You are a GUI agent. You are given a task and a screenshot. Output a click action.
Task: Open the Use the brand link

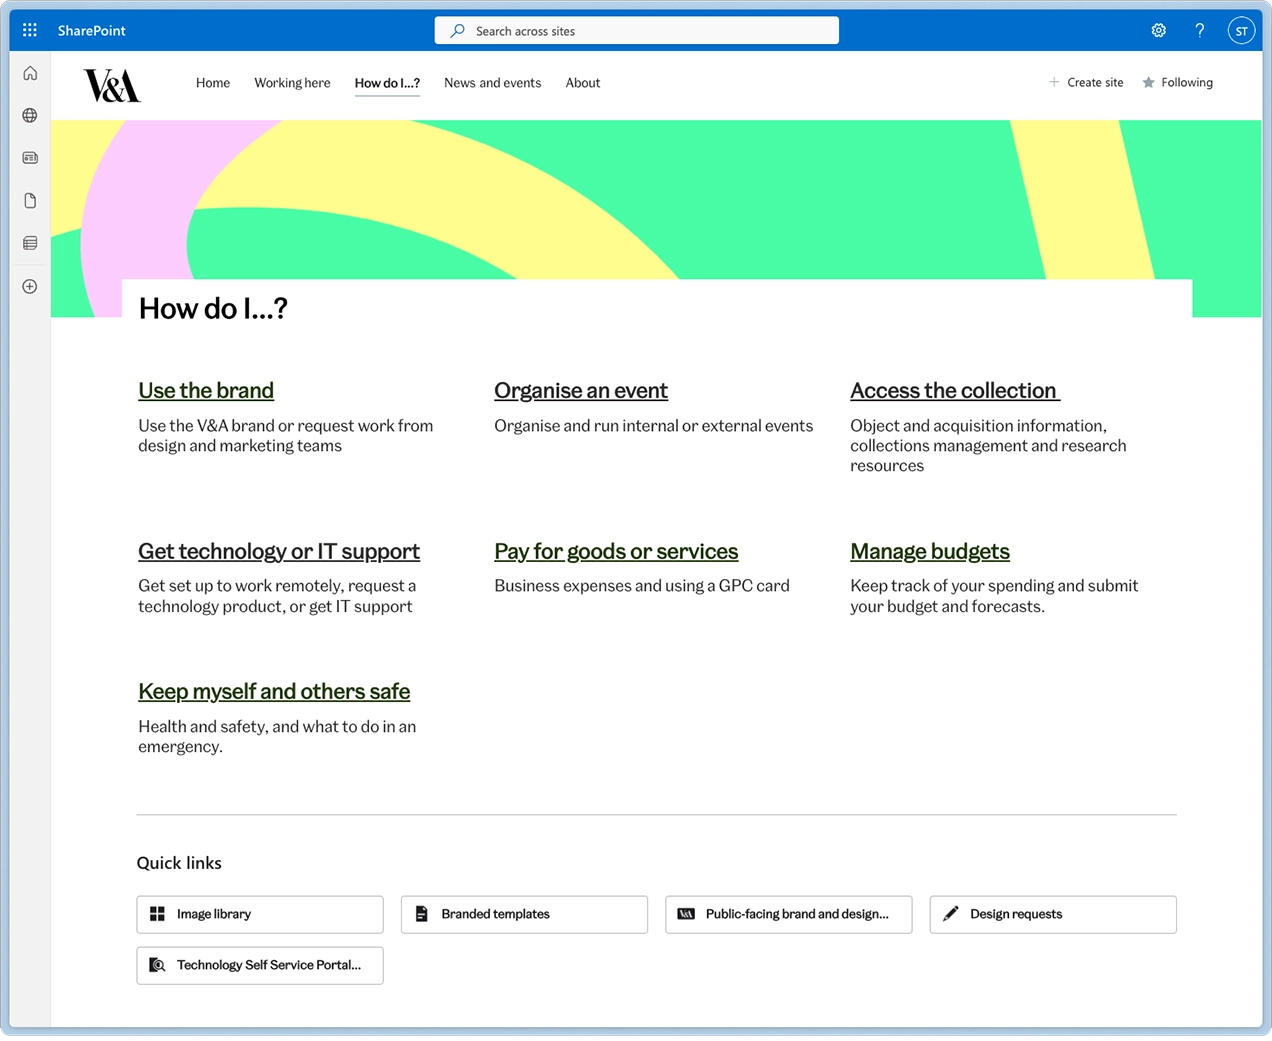pyautogui.click(x=206, y=391)
